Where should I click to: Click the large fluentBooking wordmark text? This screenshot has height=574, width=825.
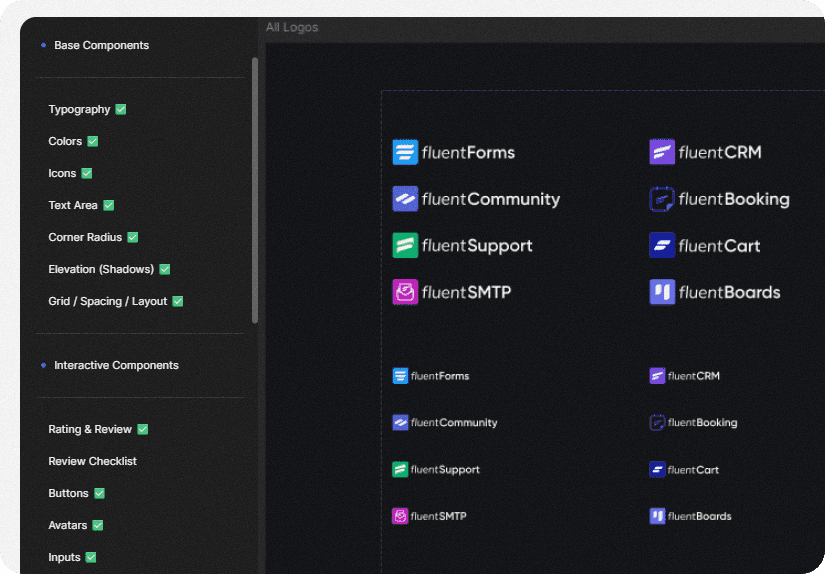click(x=734, y=199)
